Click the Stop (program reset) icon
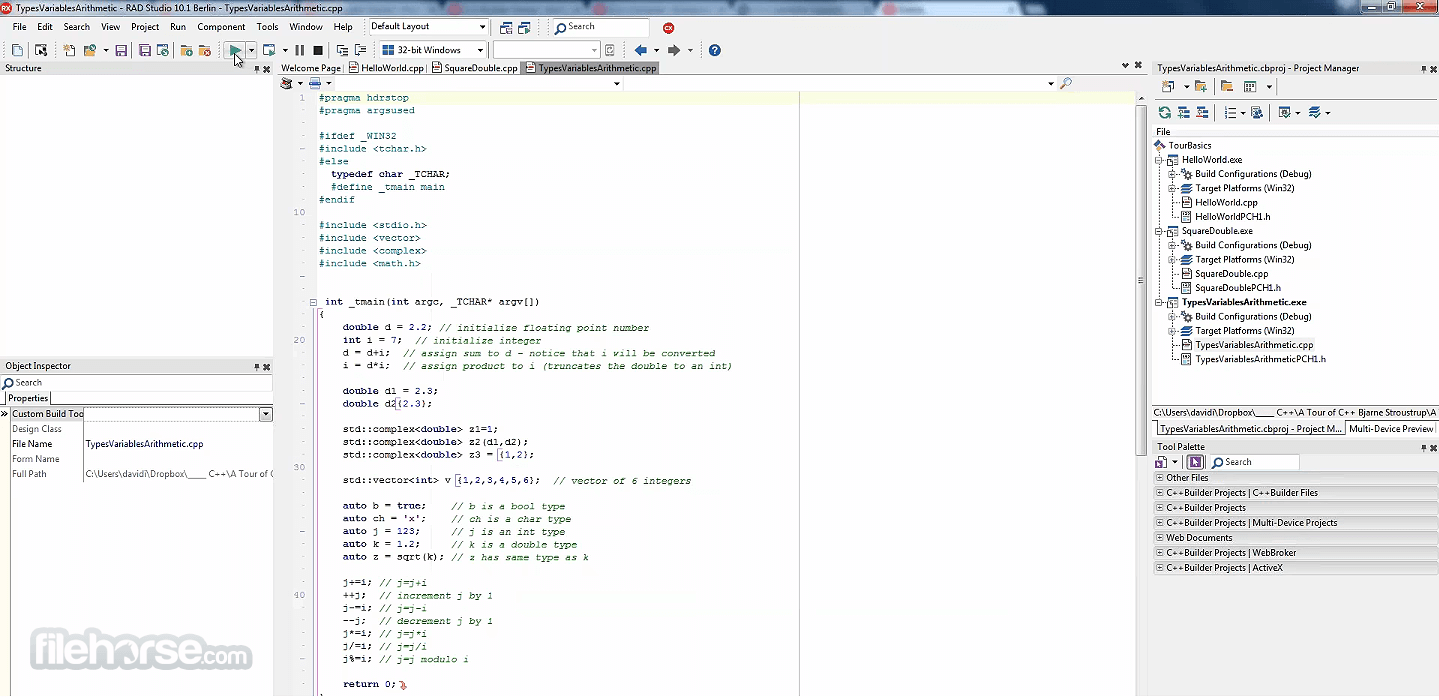 pos(318,50)
